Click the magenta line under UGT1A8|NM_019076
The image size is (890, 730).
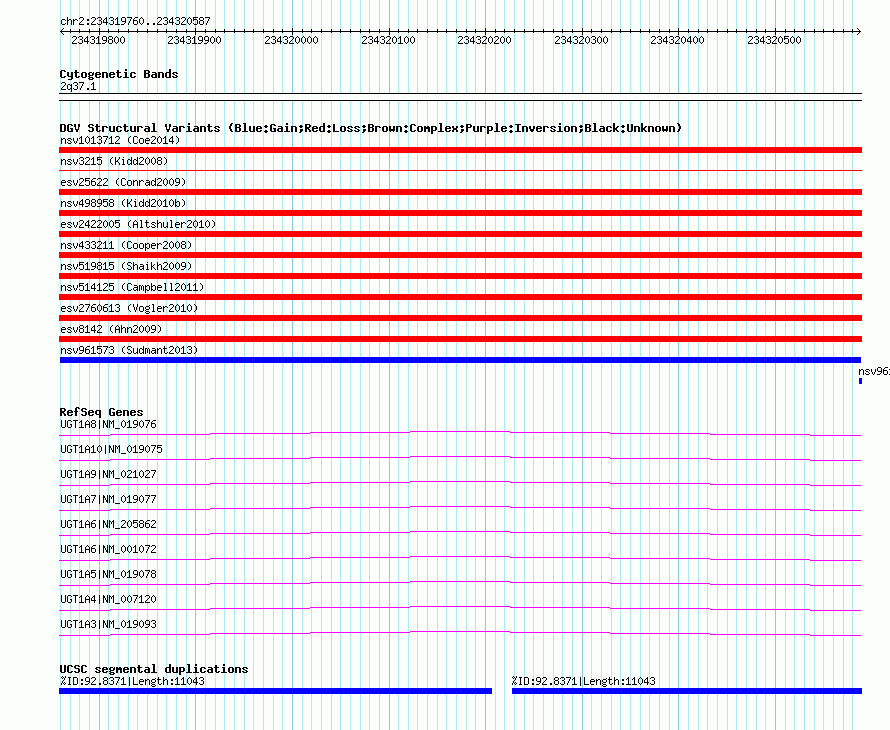click(460, 434)
